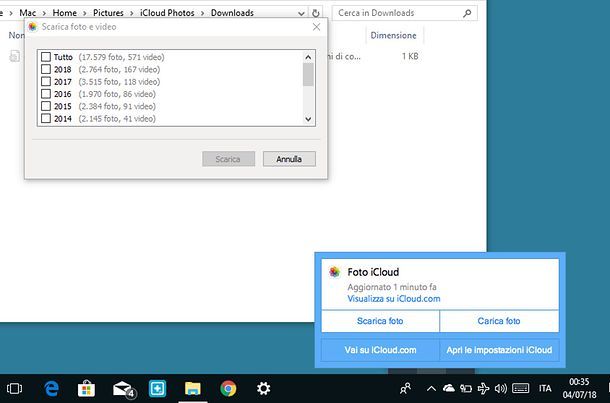Open Microsoft Edge from the taskbar
The width and height of the screenshot is (610, 403).
coord(51,389)
